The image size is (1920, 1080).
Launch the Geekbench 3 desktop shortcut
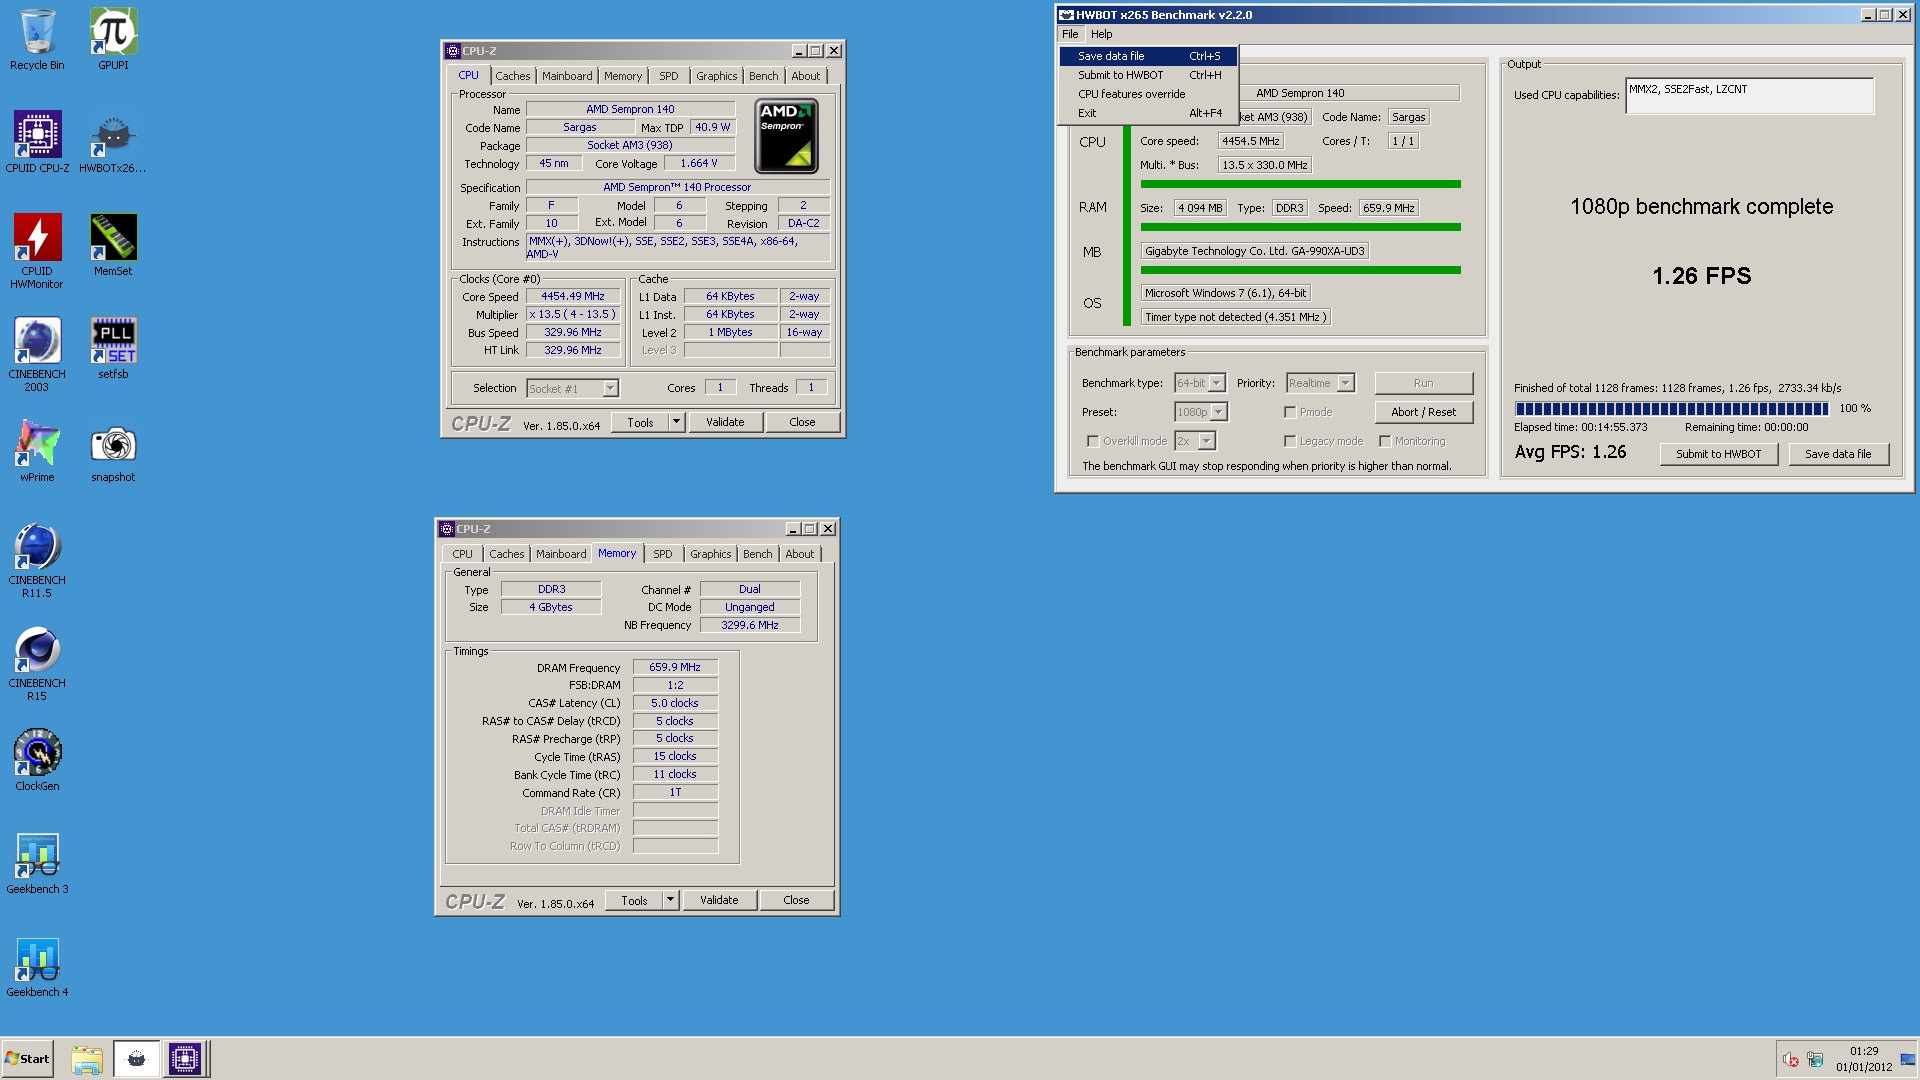click(x=37, y=863)
